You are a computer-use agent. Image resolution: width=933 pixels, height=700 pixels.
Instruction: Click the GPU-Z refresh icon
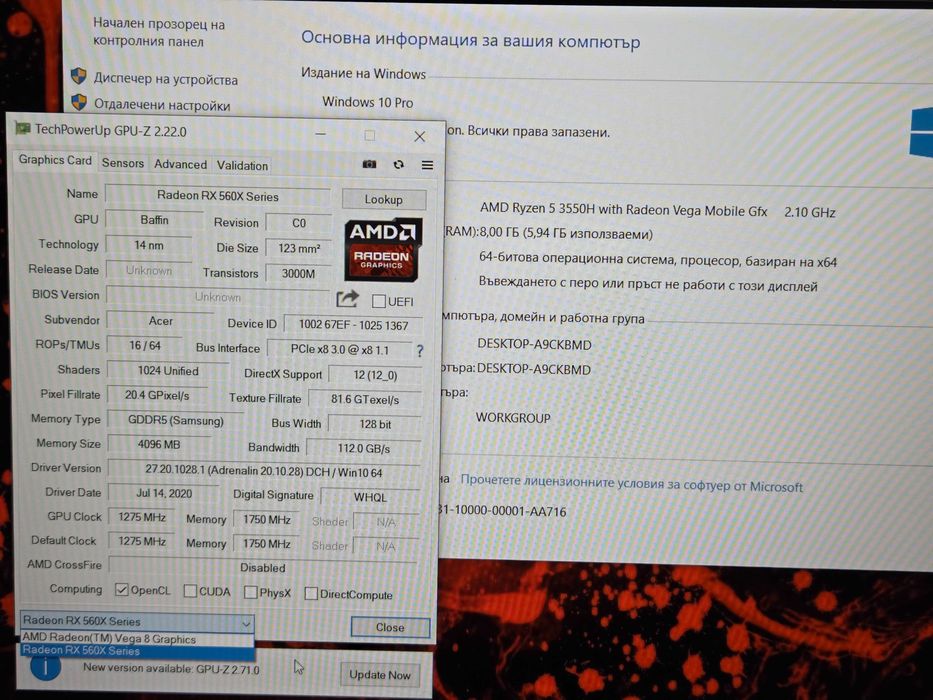pos(399,164)
